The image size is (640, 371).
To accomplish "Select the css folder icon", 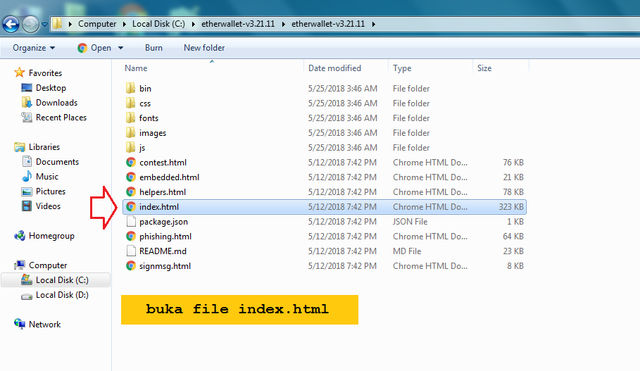I will pyautogui.click(x=131, y=103).
